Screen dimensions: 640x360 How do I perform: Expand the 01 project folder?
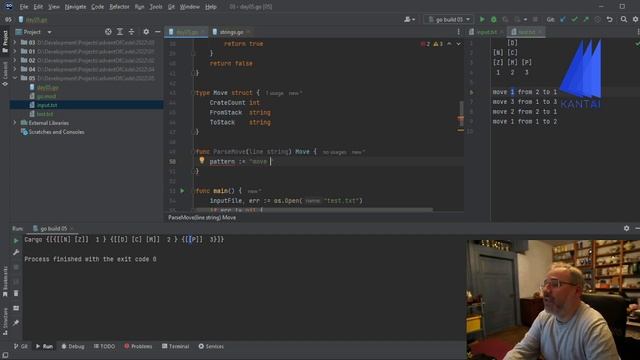click(x=15, y=51)
